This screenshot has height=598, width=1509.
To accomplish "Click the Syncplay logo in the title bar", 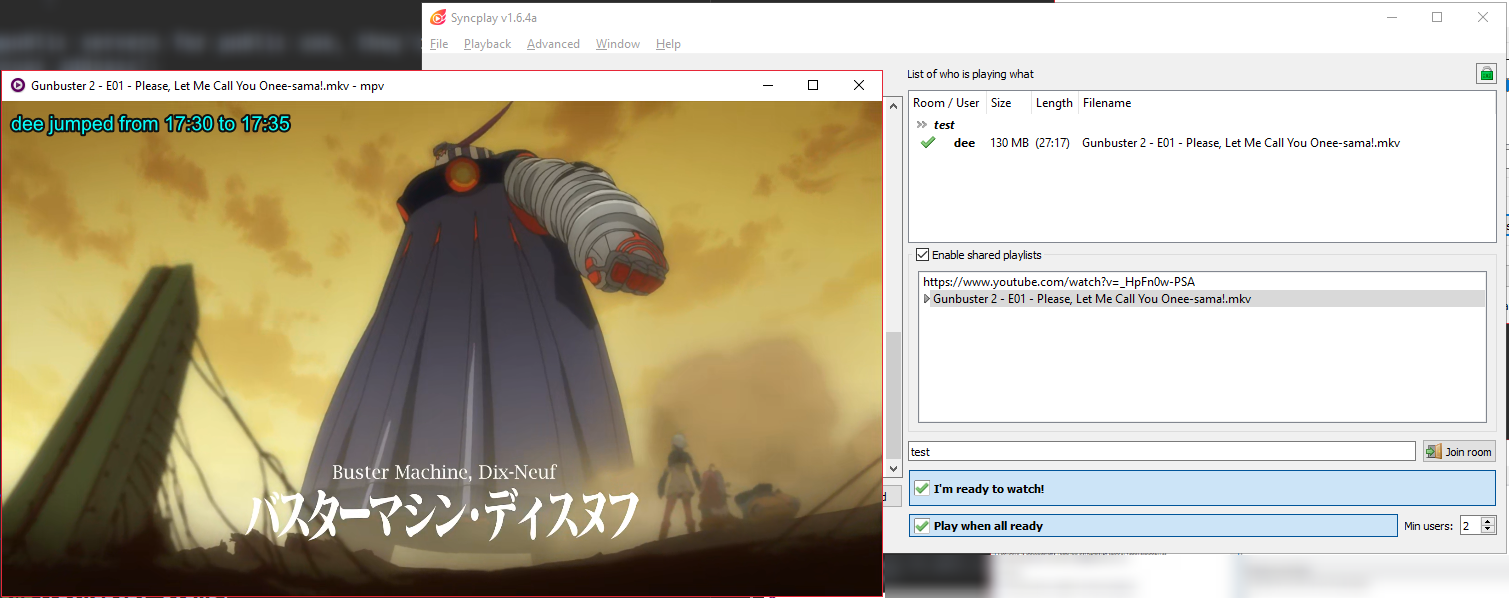I will (x=437, y=17).
